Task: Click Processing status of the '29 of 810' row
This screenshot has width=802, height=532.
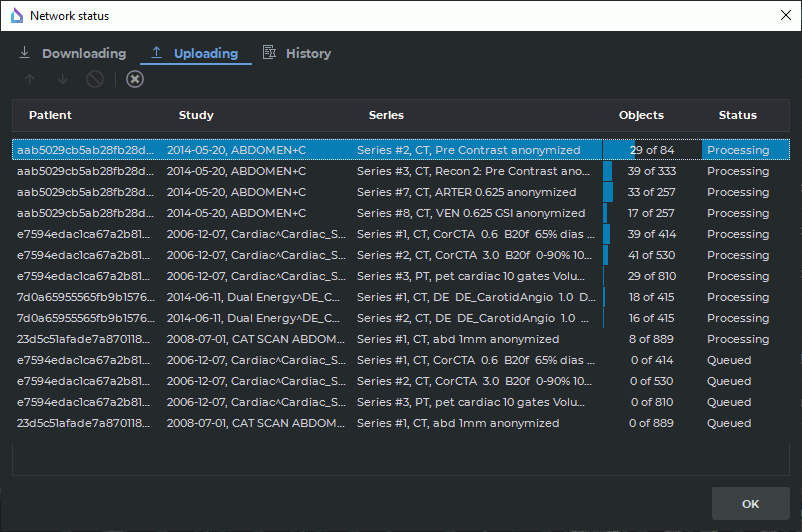Action: coord(738,276)
